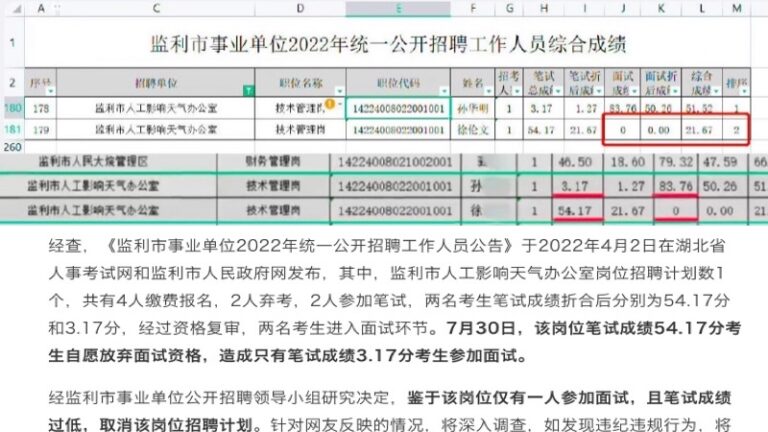Select column L header
The image size is (768, 432).
pyautogui.click(x=702, y=8)
